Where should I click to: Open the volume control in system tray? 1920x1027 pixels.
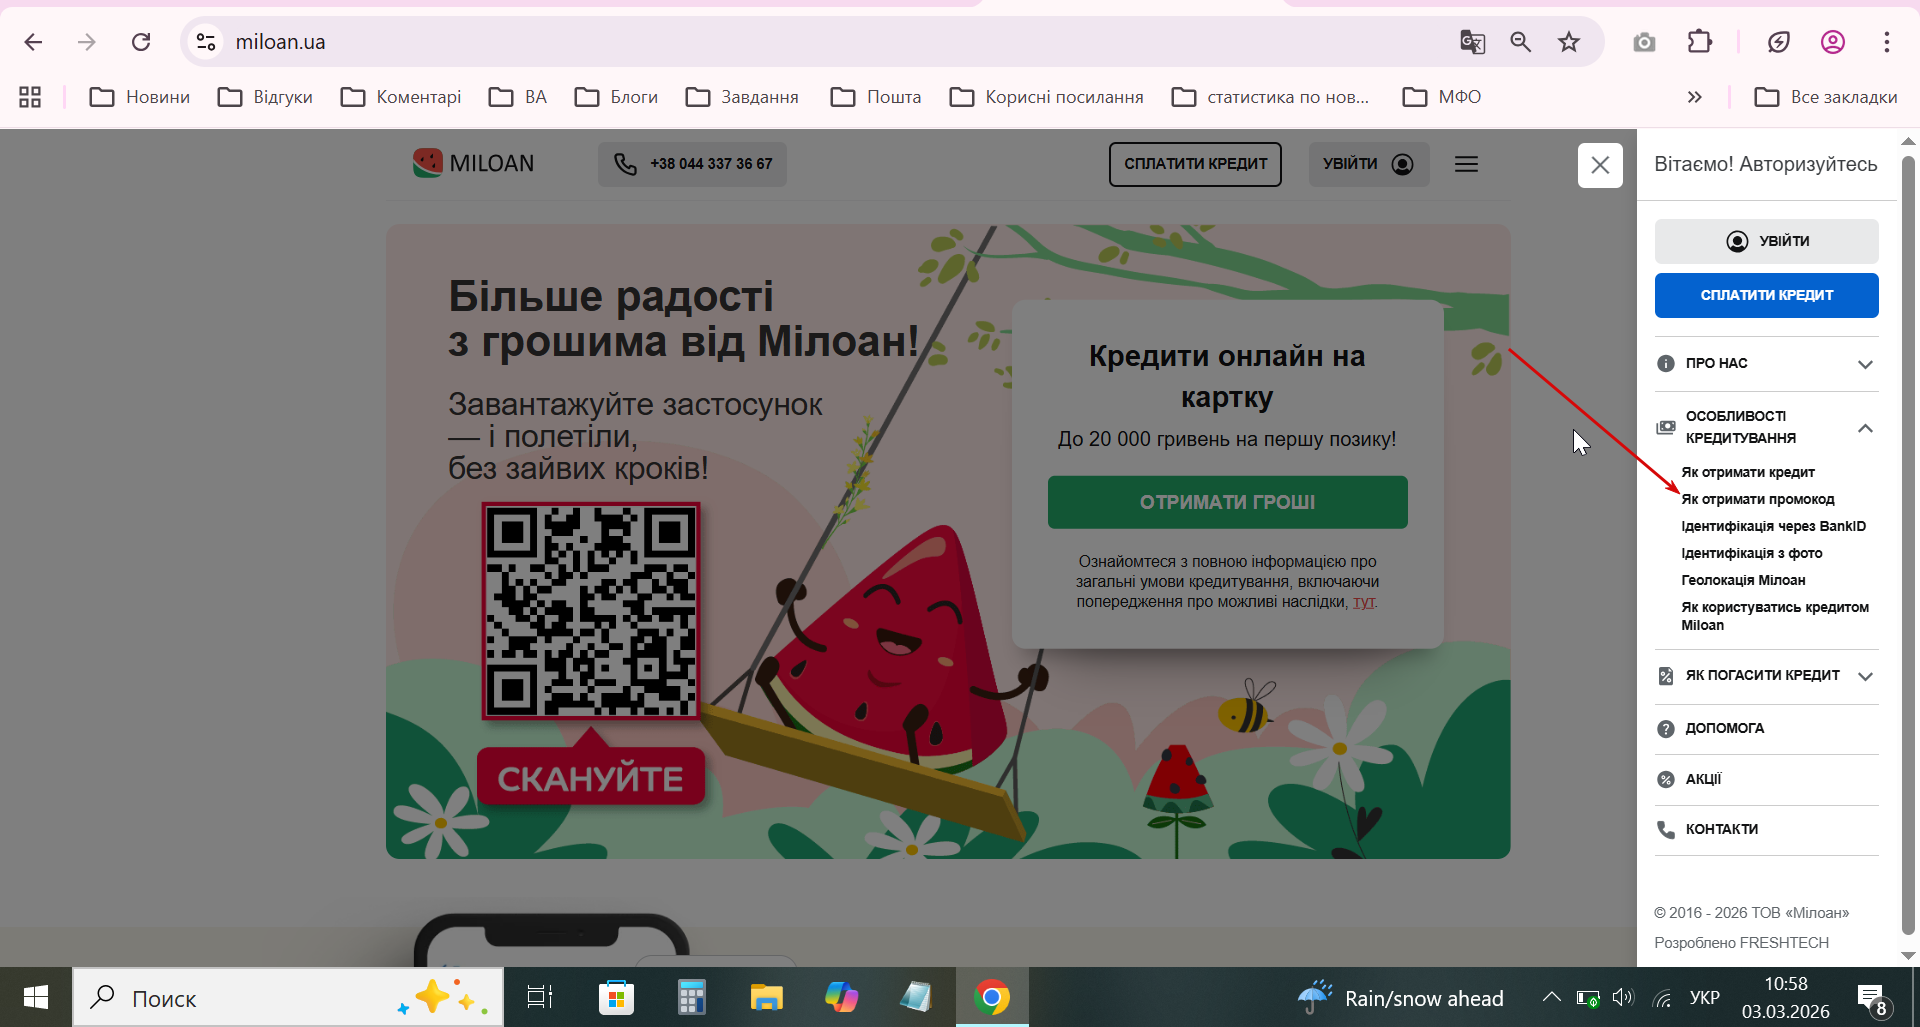[1623, 998]
